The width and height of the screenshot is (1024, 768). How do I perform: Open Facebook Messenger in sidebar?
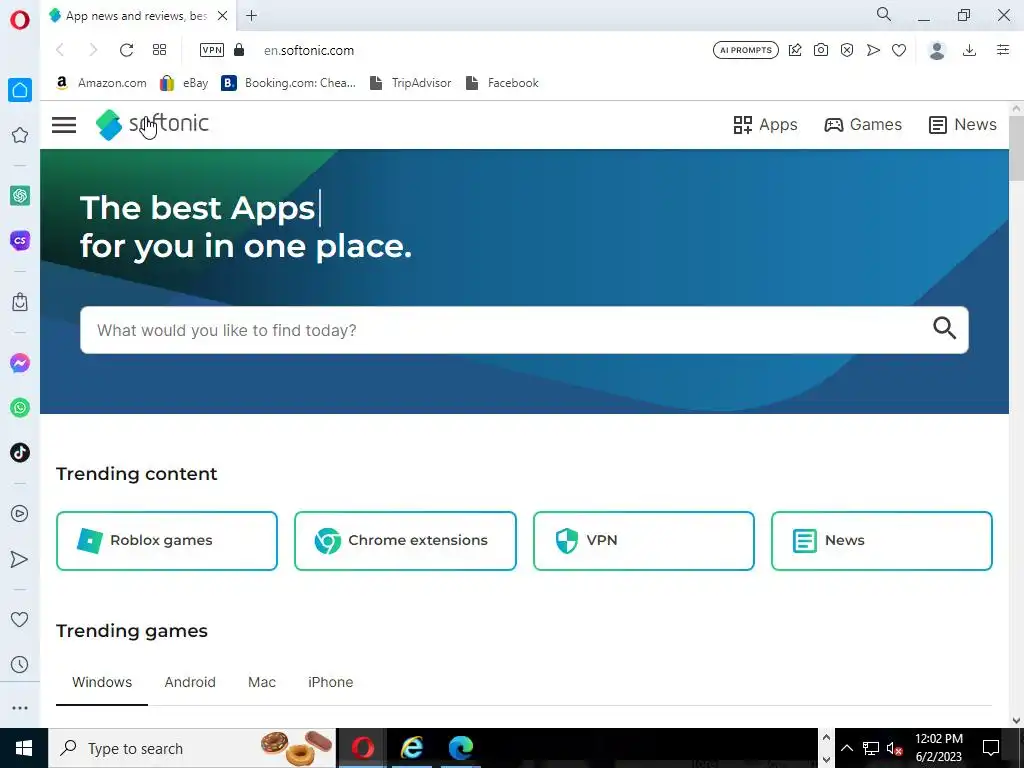20,363
